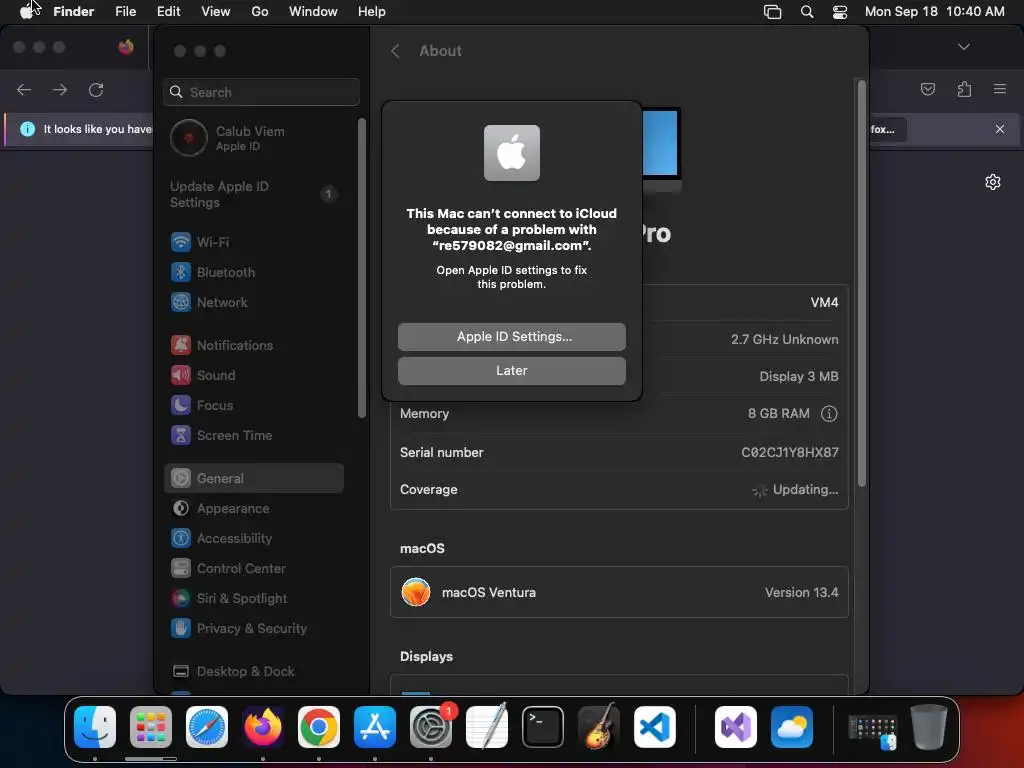Reload the page in Firefox
This screenshot has height=768, width=1024.
(x=96, y=89)
